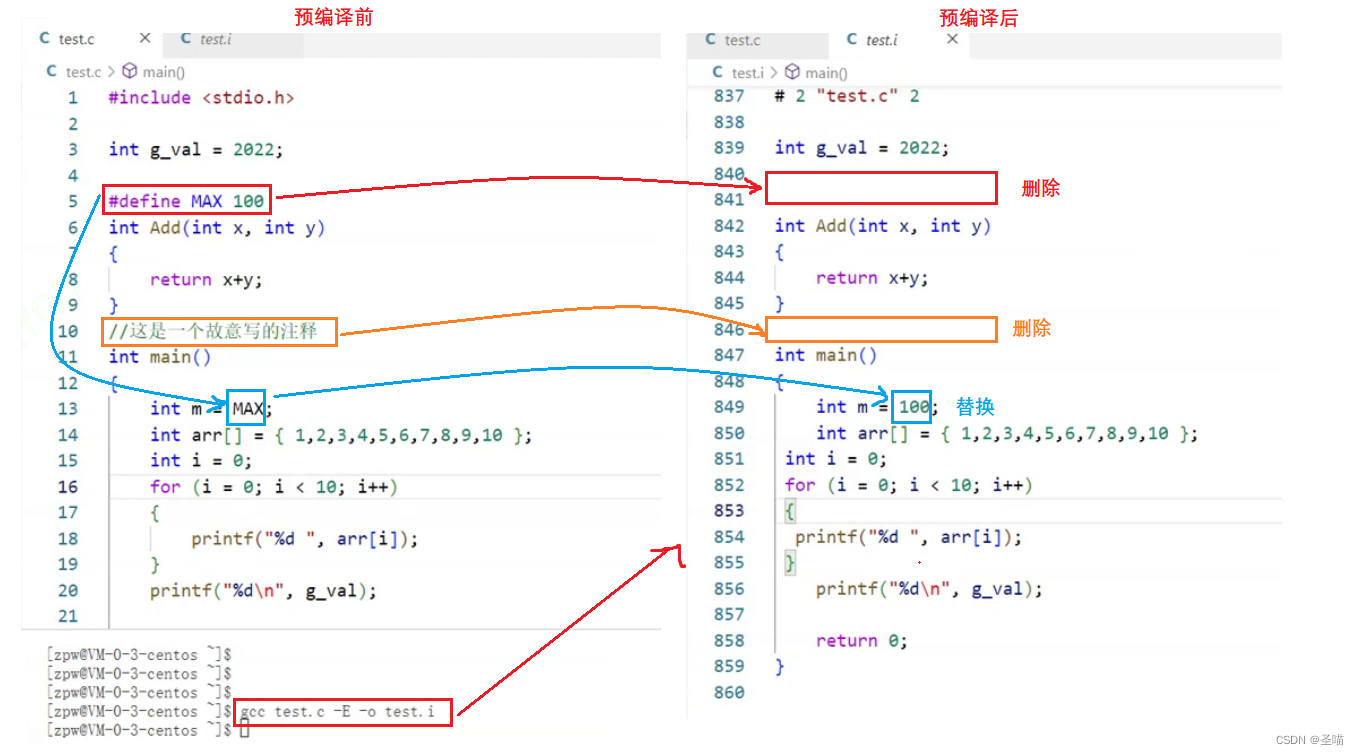Click printf g_val statement on line 20

[263, 591]
